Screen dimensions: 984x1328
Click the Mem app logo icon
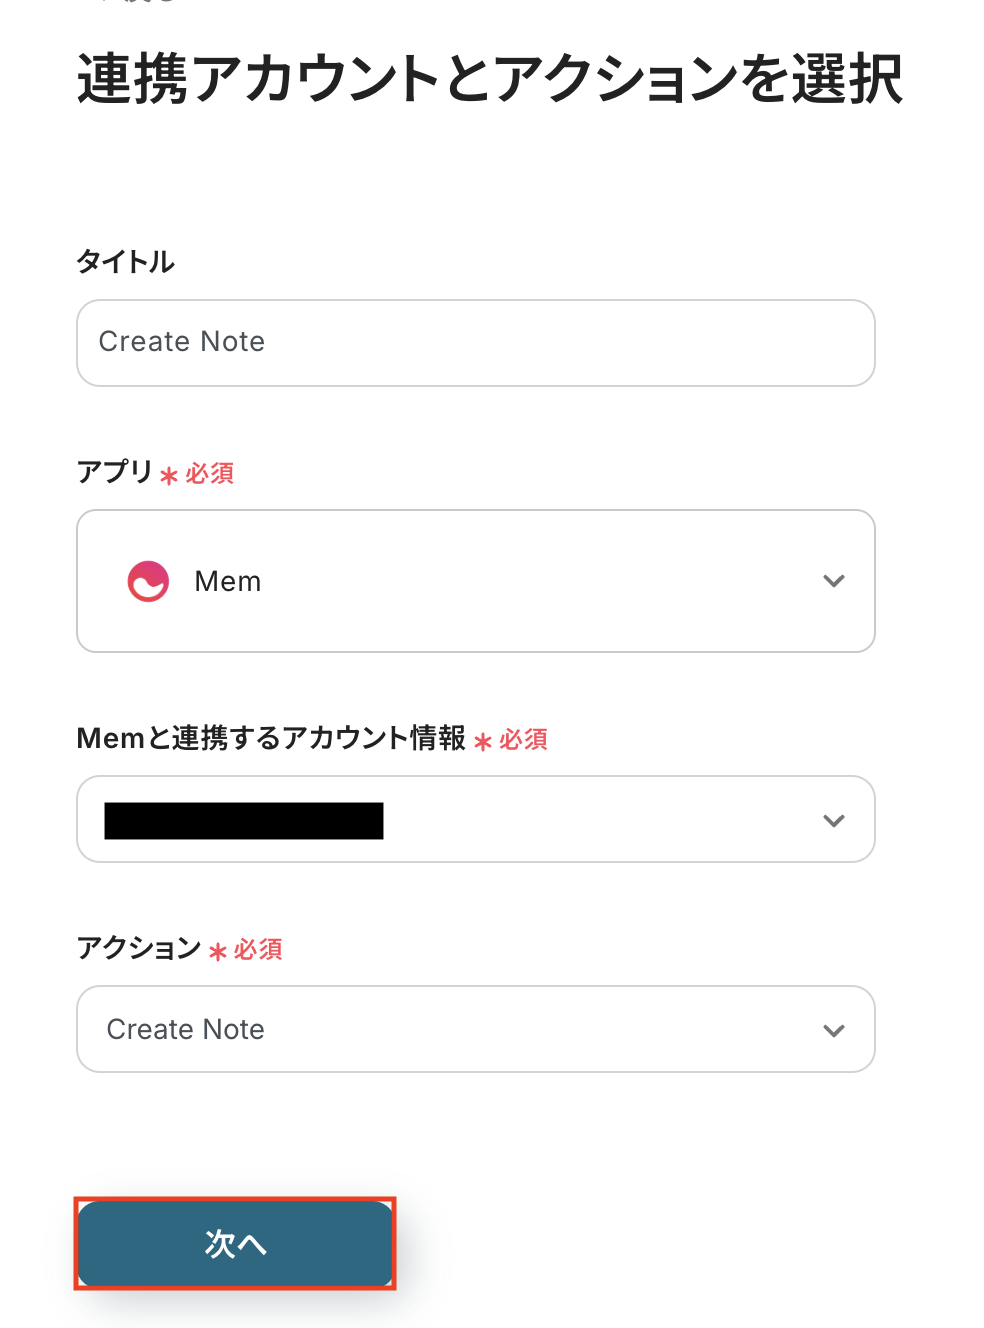point(148,581)
